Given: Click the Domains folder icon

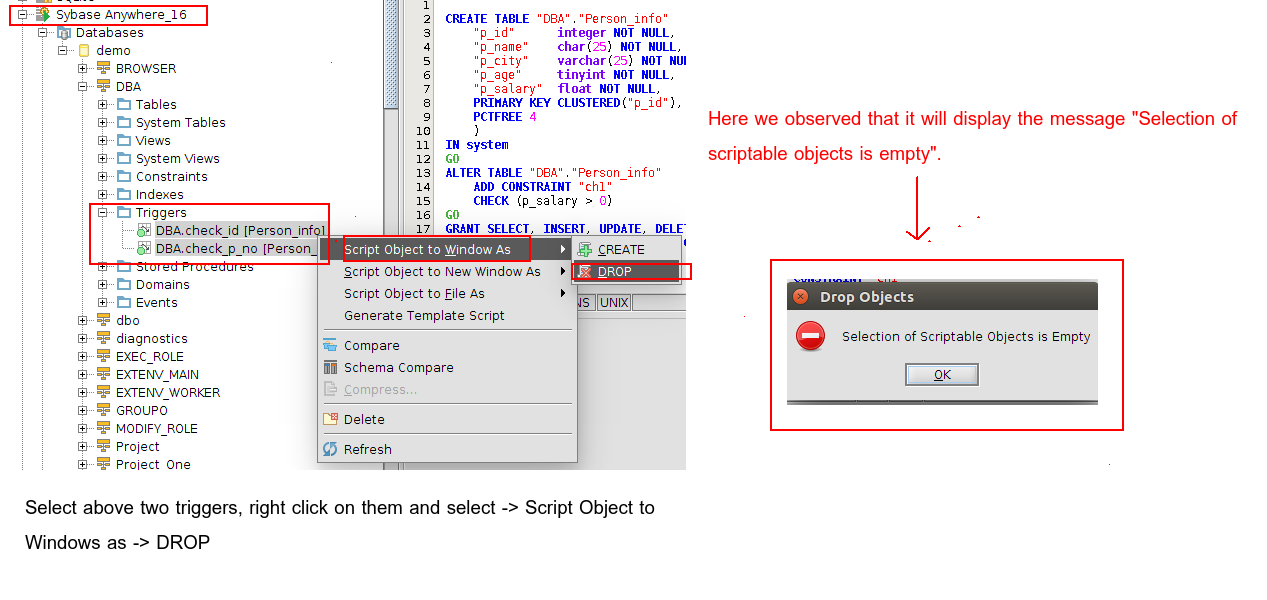Looking at the screenshot, I should pos(124,285).
